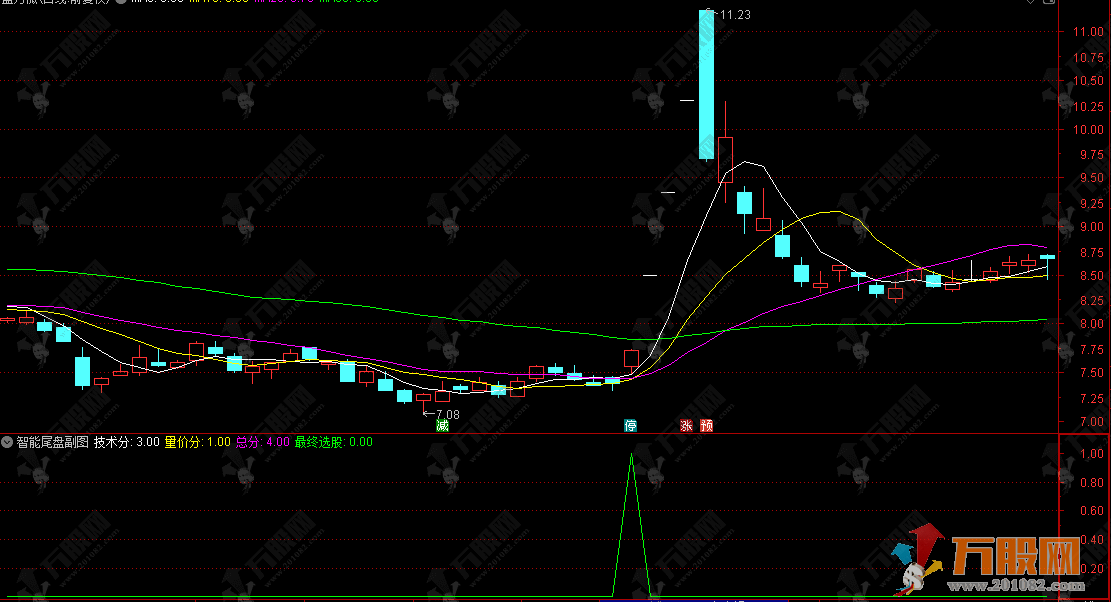Click the cyan 停 event marker
Image resolution: width=1111 pixels, height=602 pixels.
[x=631, y=425]
